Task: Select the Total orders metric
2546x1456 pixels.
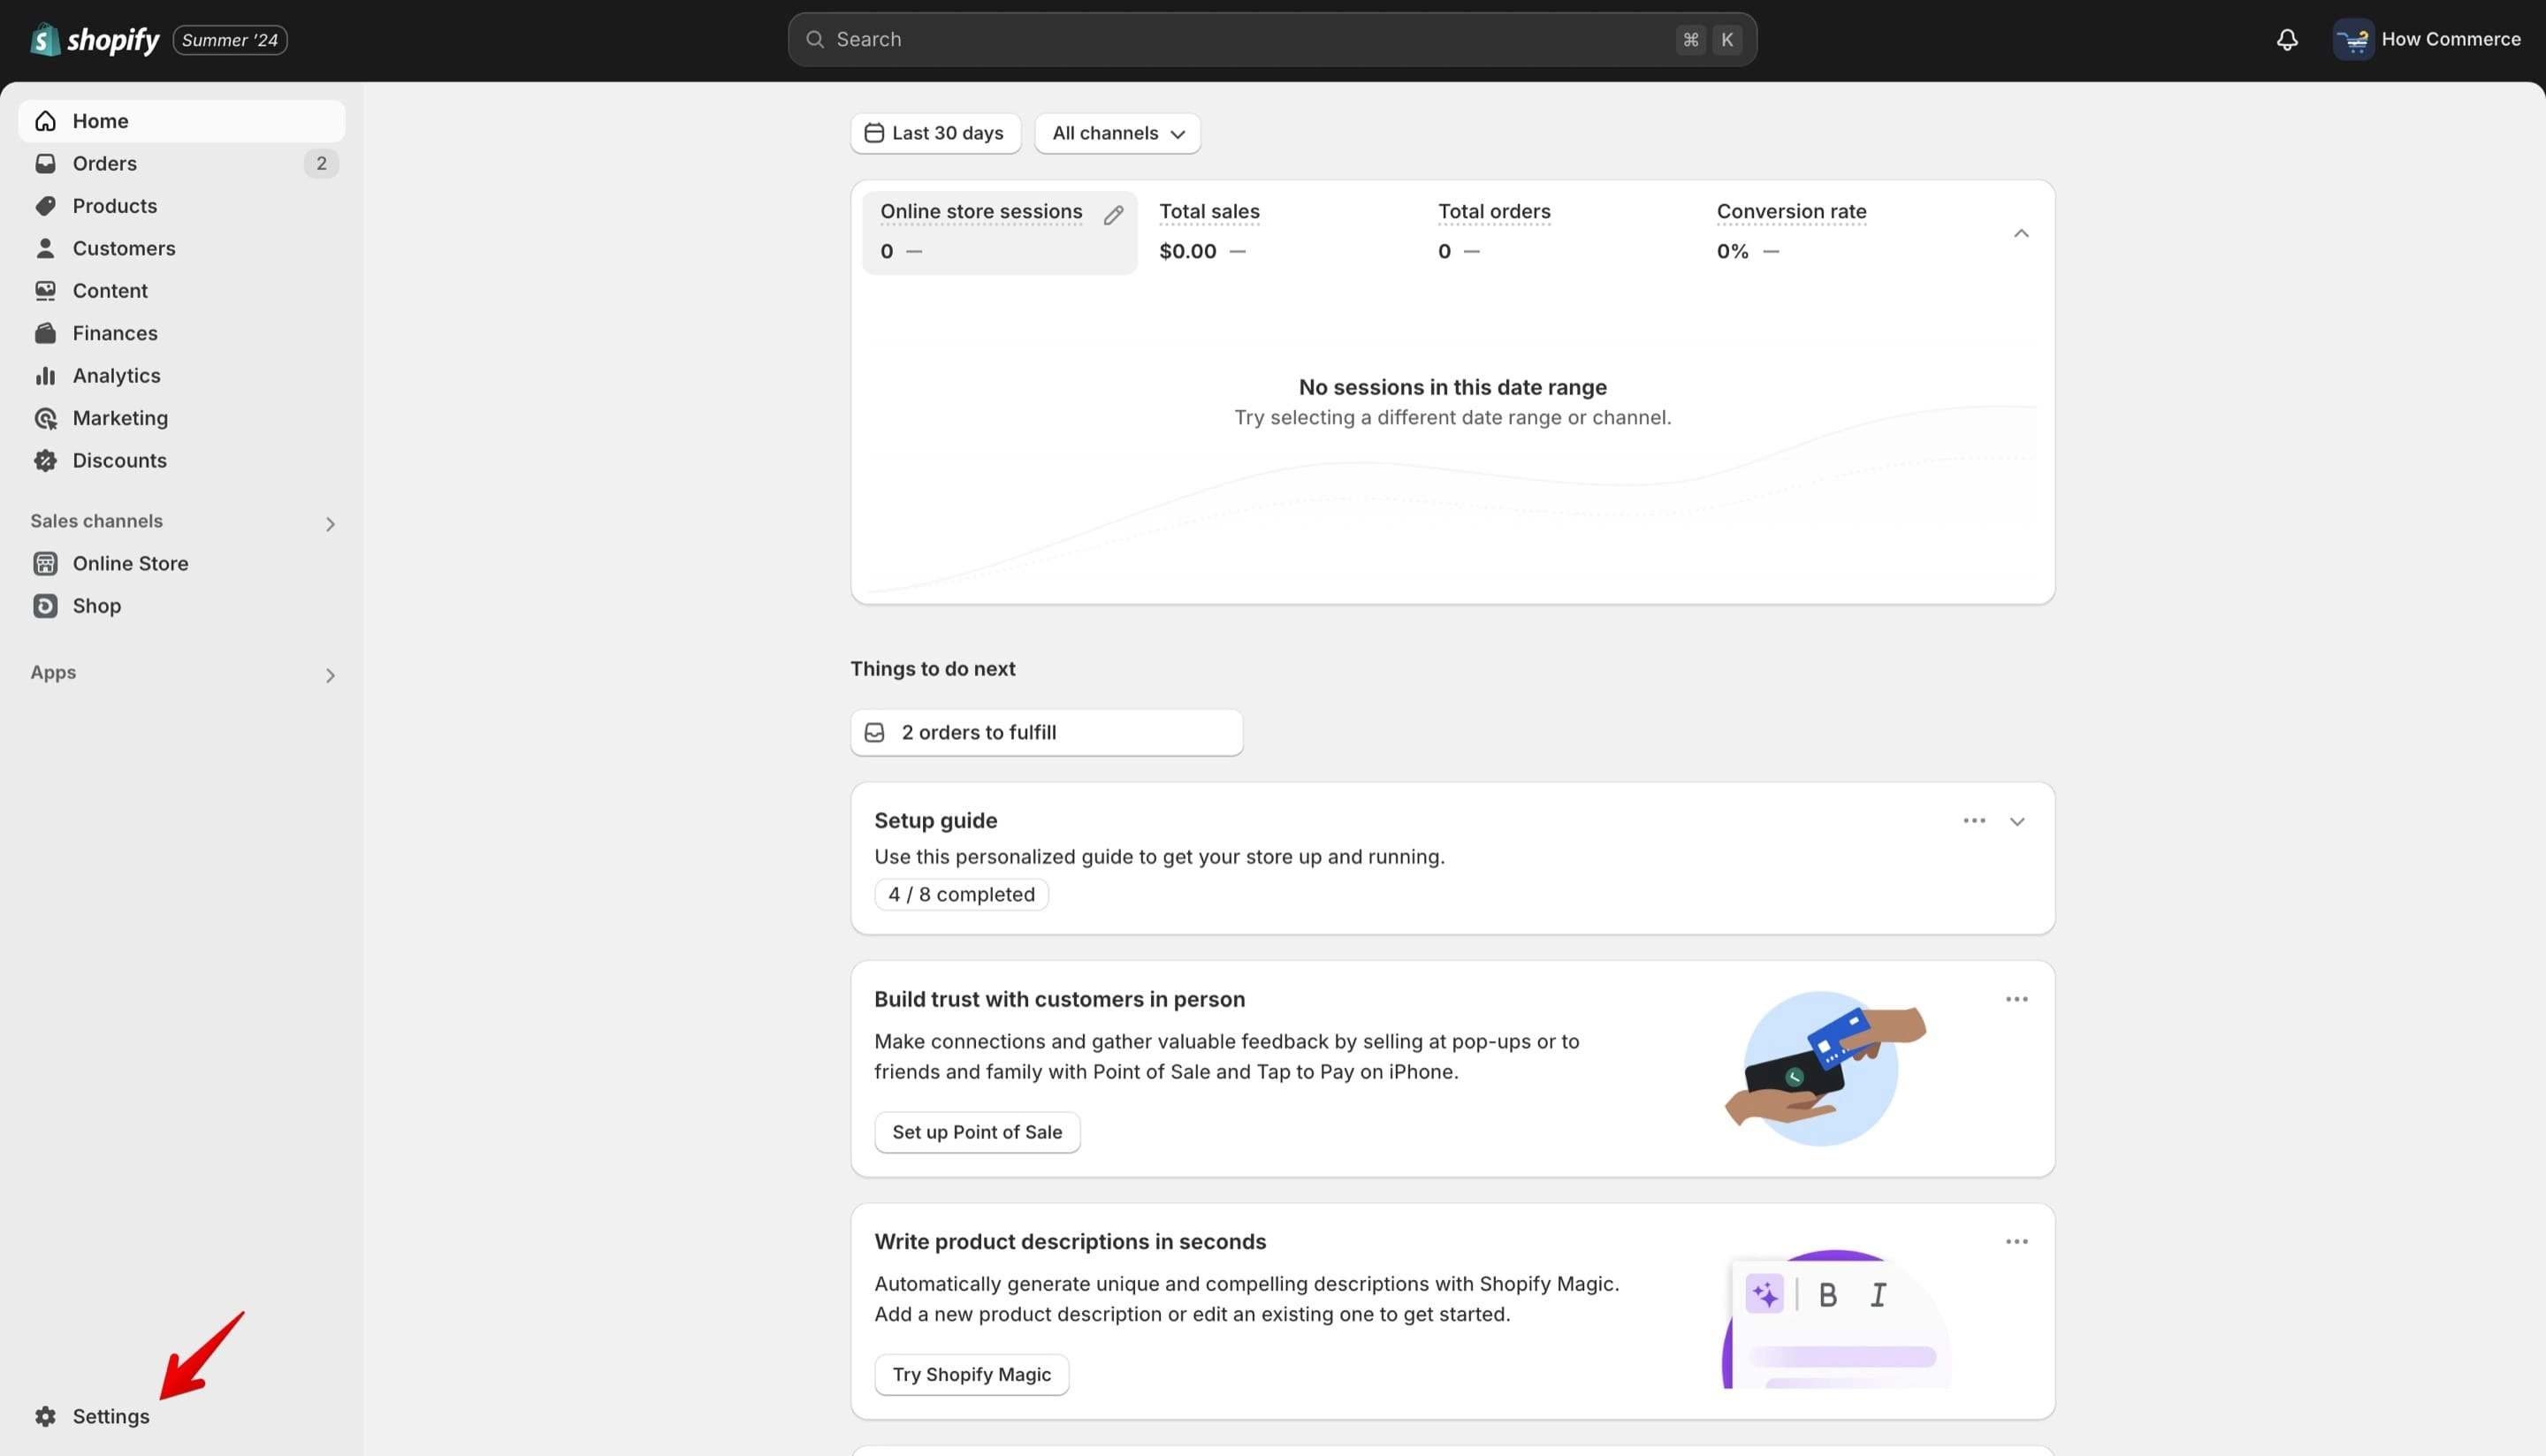Action: 1557,232
